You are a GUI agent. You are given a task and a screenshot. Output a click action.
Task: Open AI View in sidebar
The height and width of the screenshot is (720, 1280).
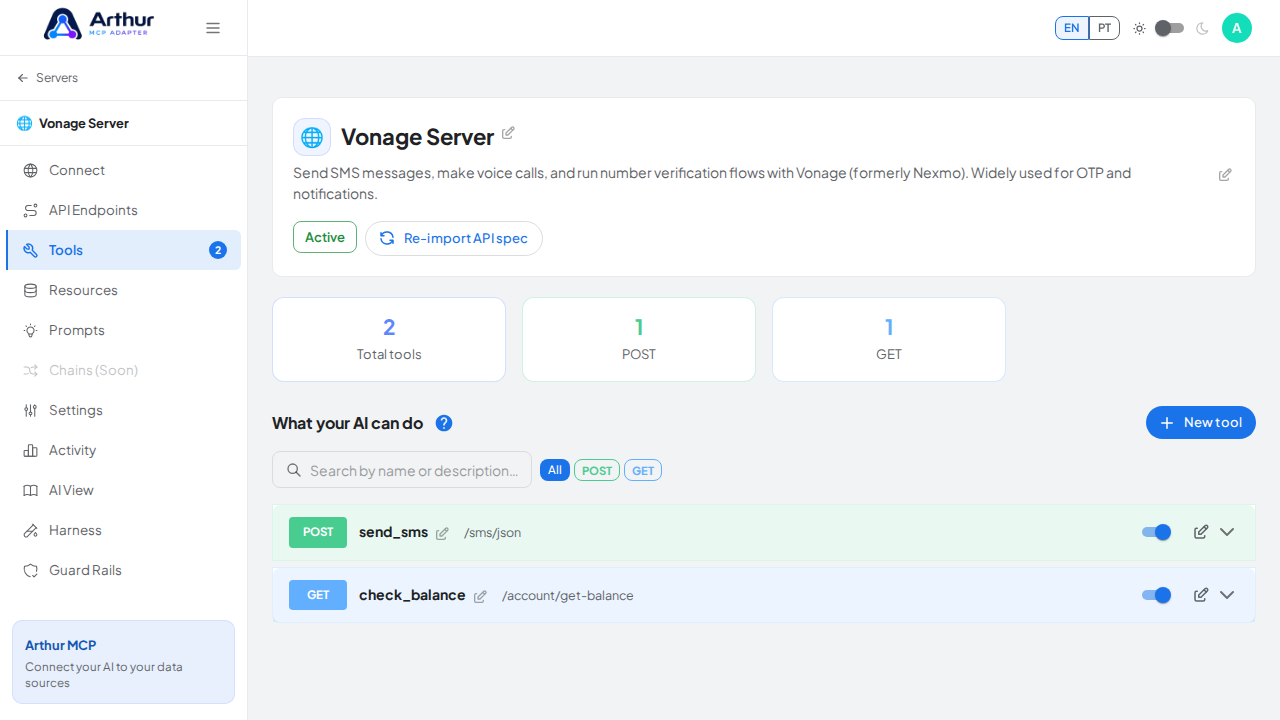[123, 490]
